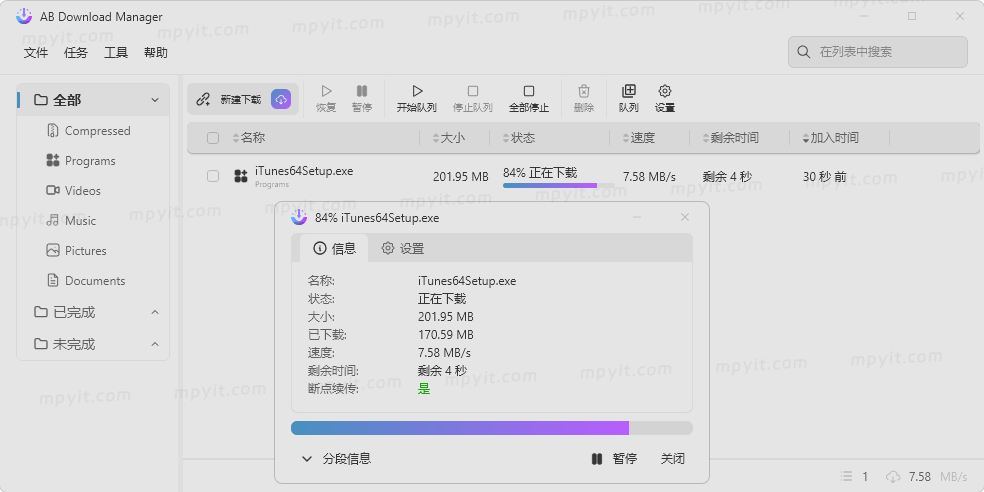This screenshot has height=492, width=984.
Task: Sort by 名称 column header
Action: click(249, 138)
